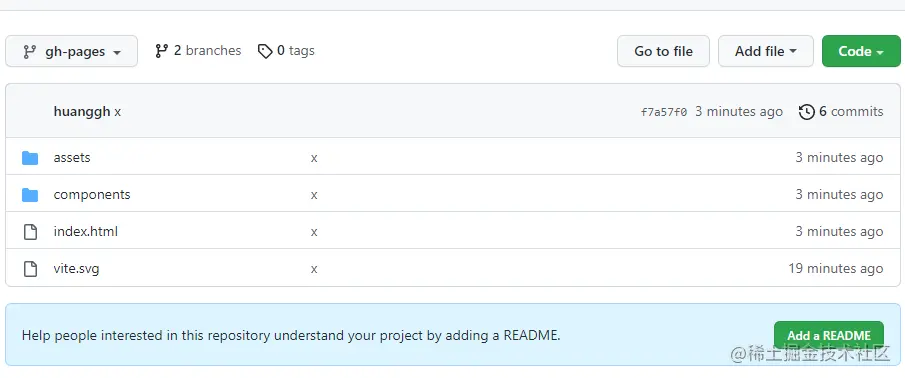The width and height of the screenshot is (905, 378).
Task: Click 3 minutes ago in assets row
Action: click(839, 158)
